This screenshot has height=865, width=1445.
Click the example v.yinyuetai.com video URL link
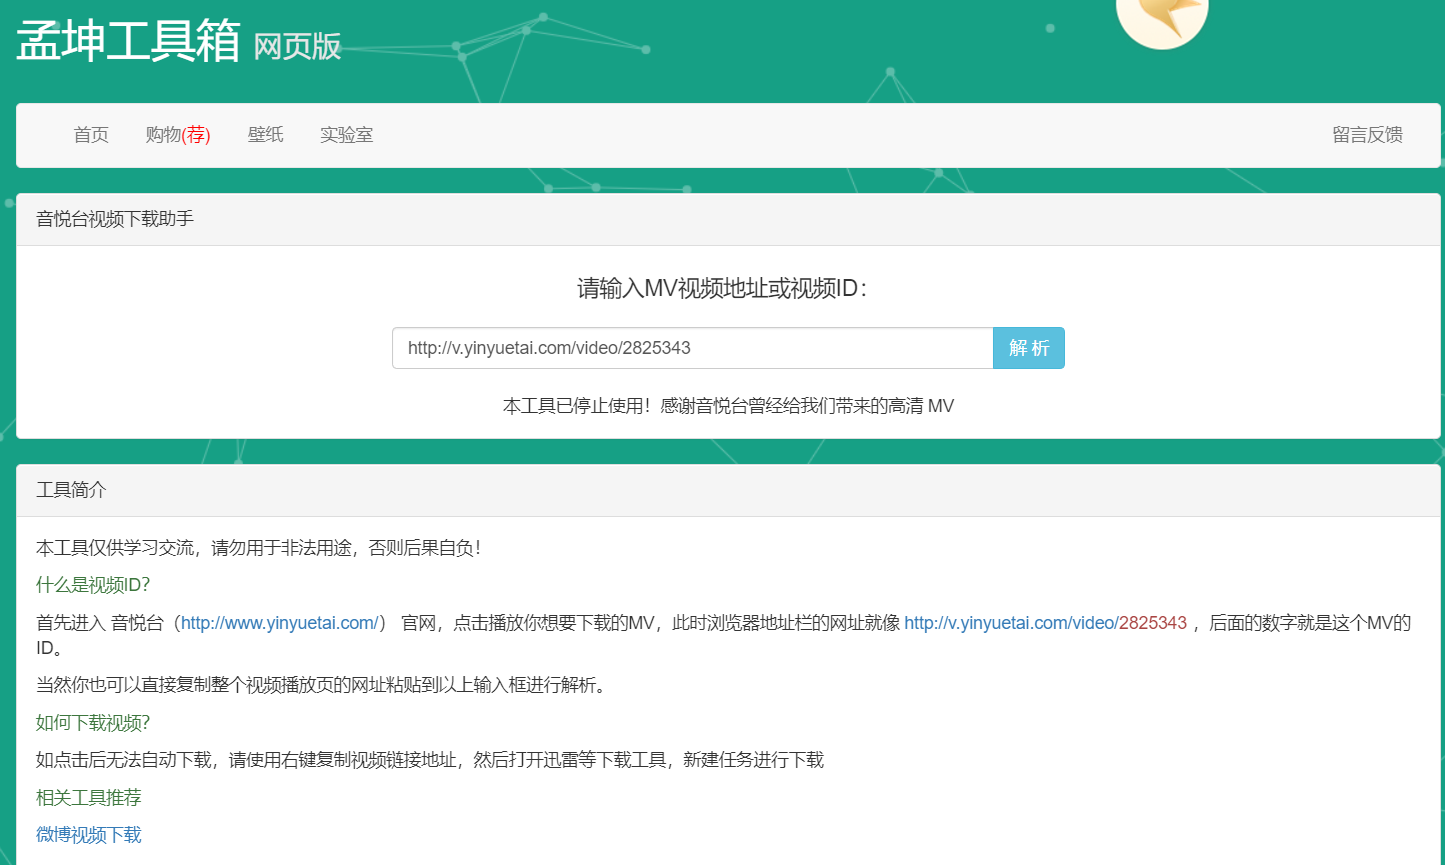click(1045, 623)
